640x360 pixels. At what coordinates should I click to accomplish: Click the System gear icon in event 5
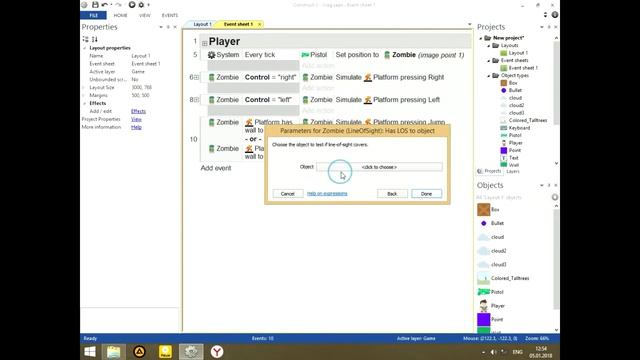[211, 55]
